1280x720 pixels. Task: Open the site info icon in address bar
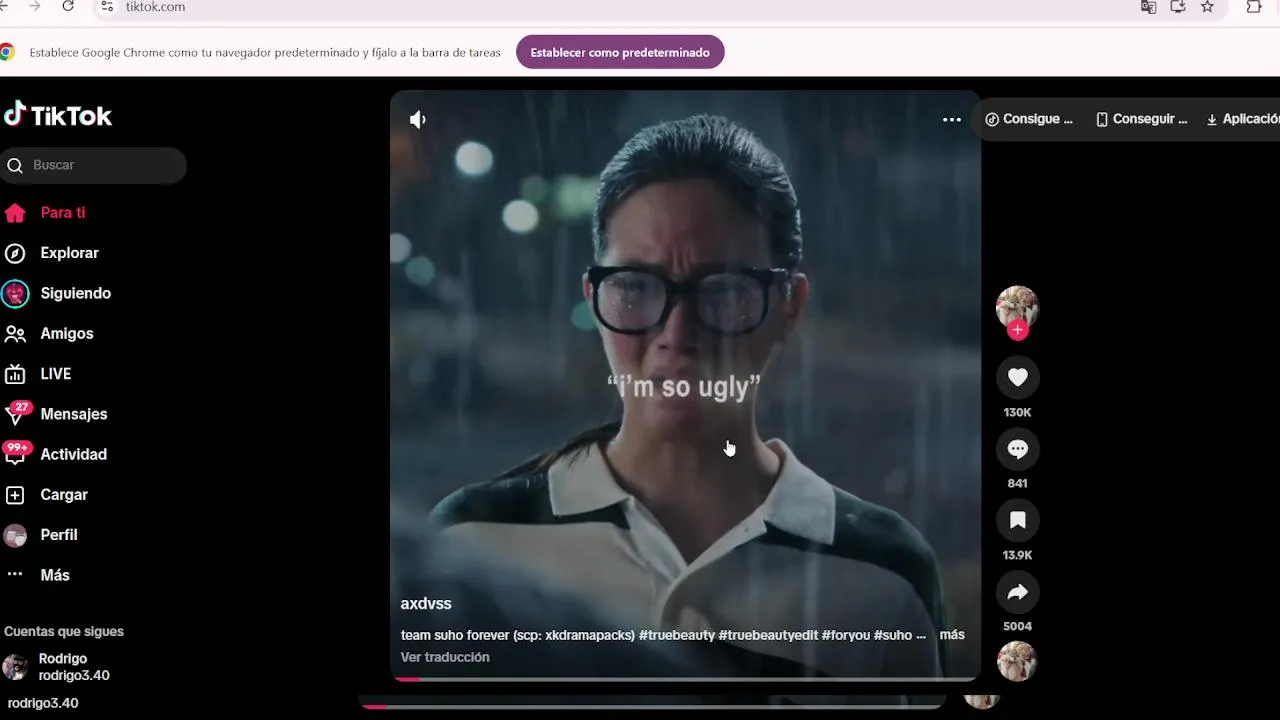click(x=108, y=6)
